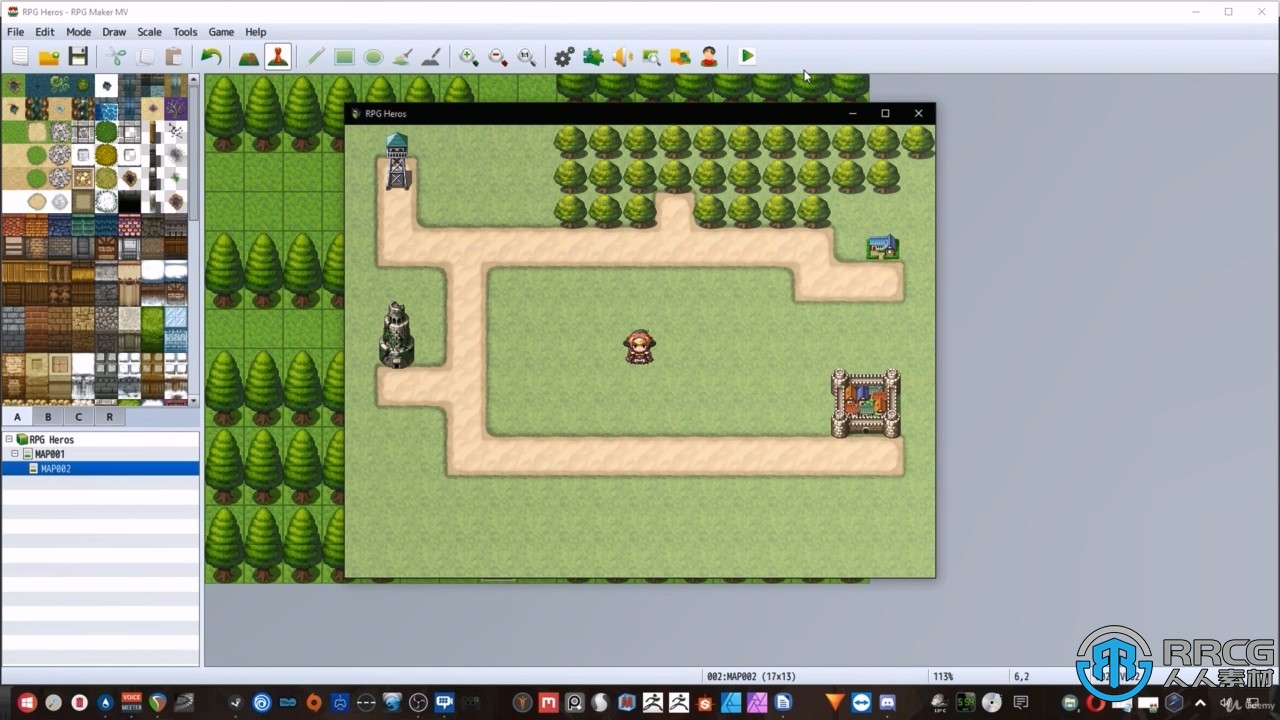Click the 6,2 coordinates status text
The image size is (1280, 720).
(1022, 677)
